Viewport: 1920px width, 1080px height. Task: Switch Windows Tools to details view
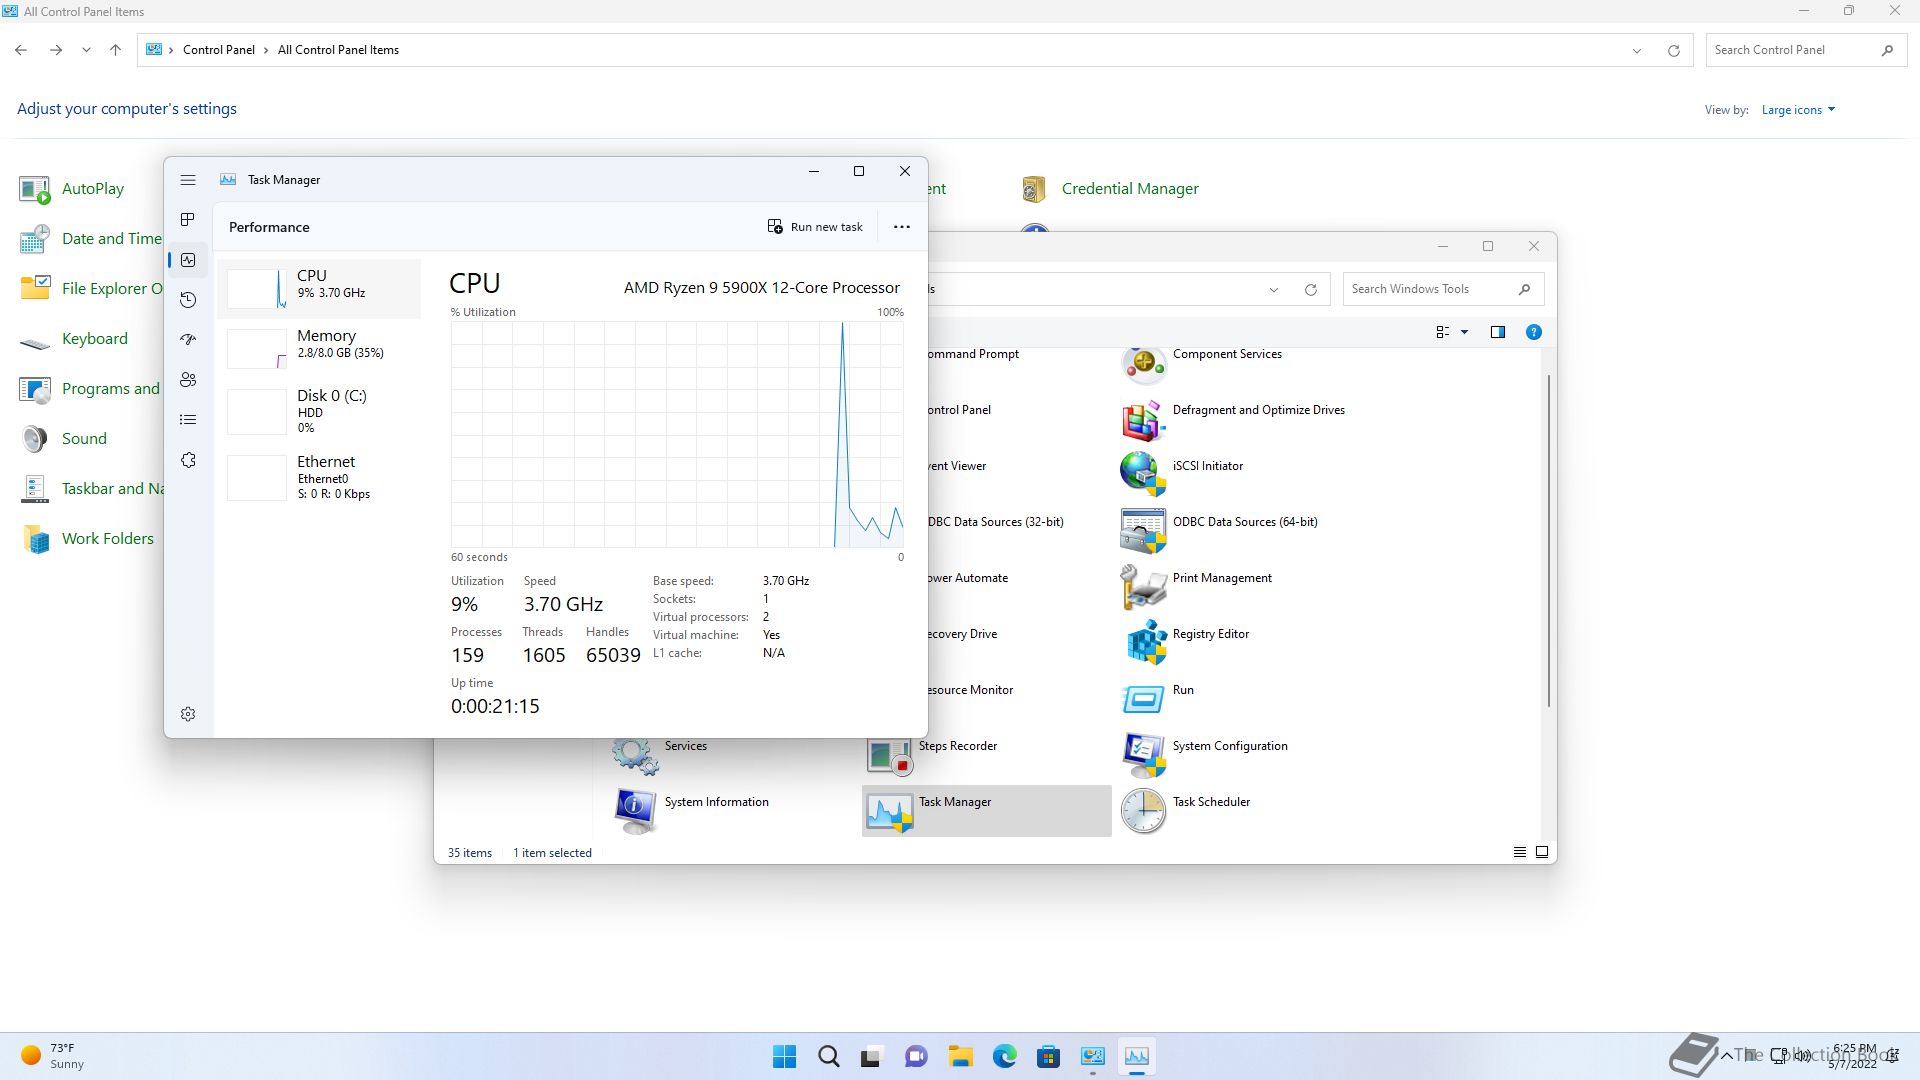tap(1519, 852)
